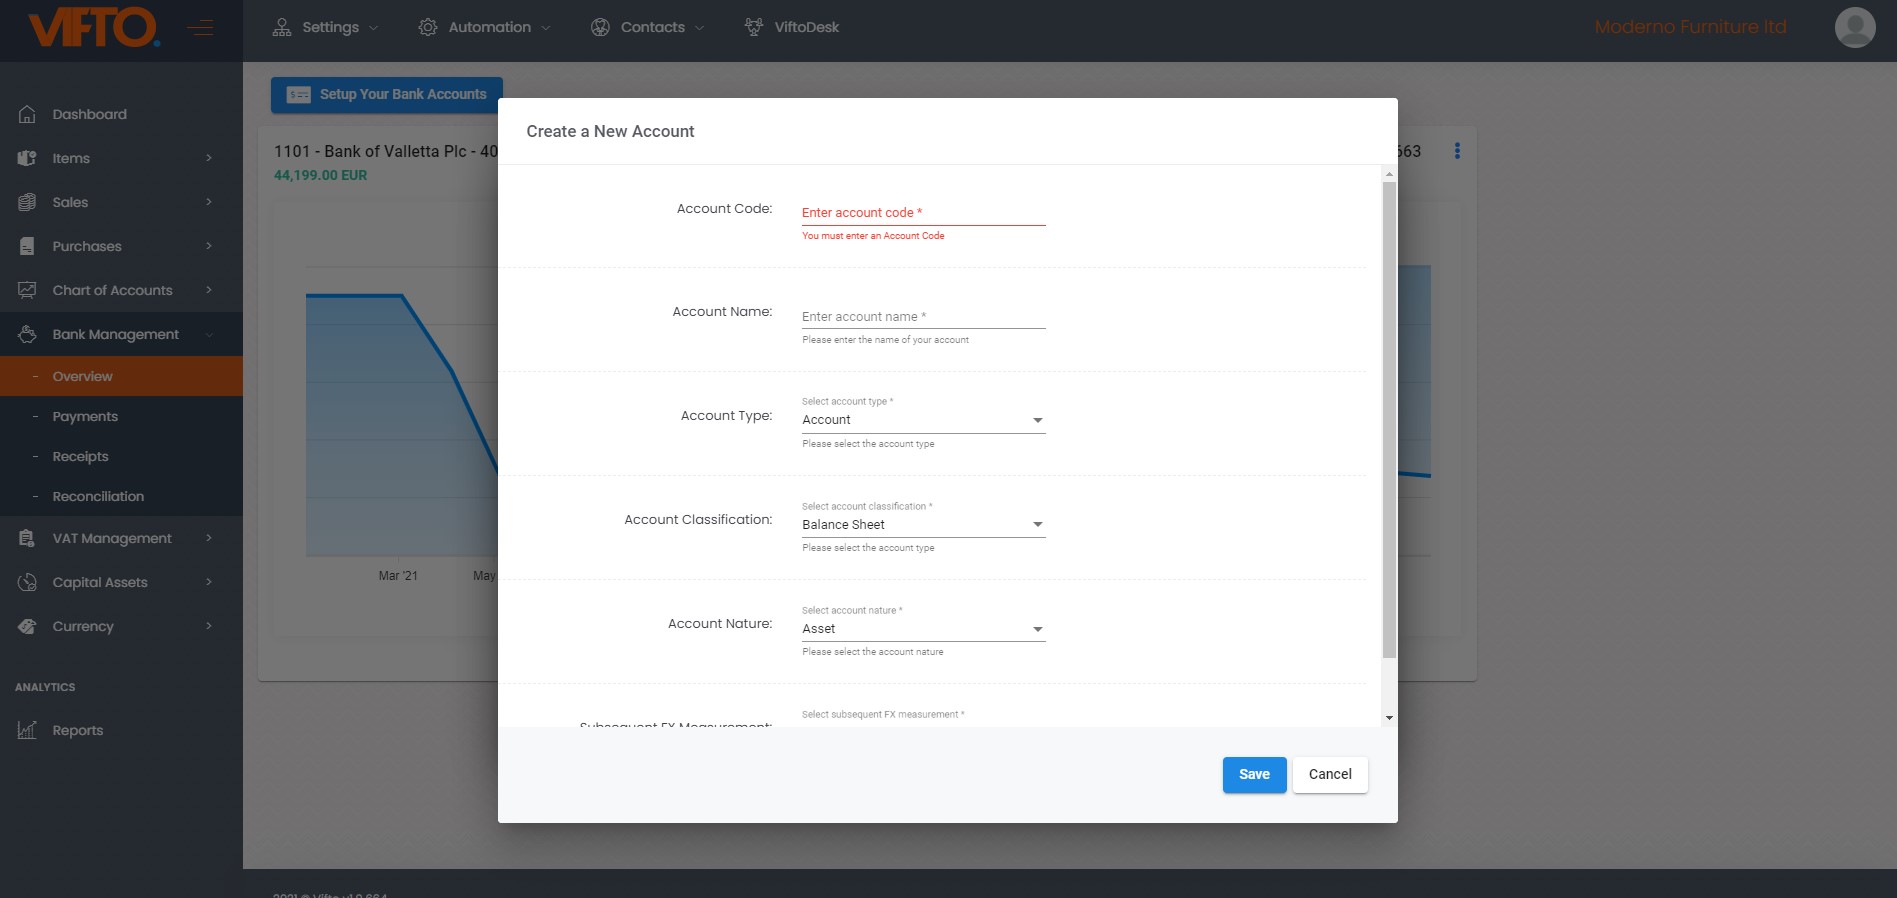
Task: Click the dialog scrollbar up arrow
Action: click(x=1389, y=174)
